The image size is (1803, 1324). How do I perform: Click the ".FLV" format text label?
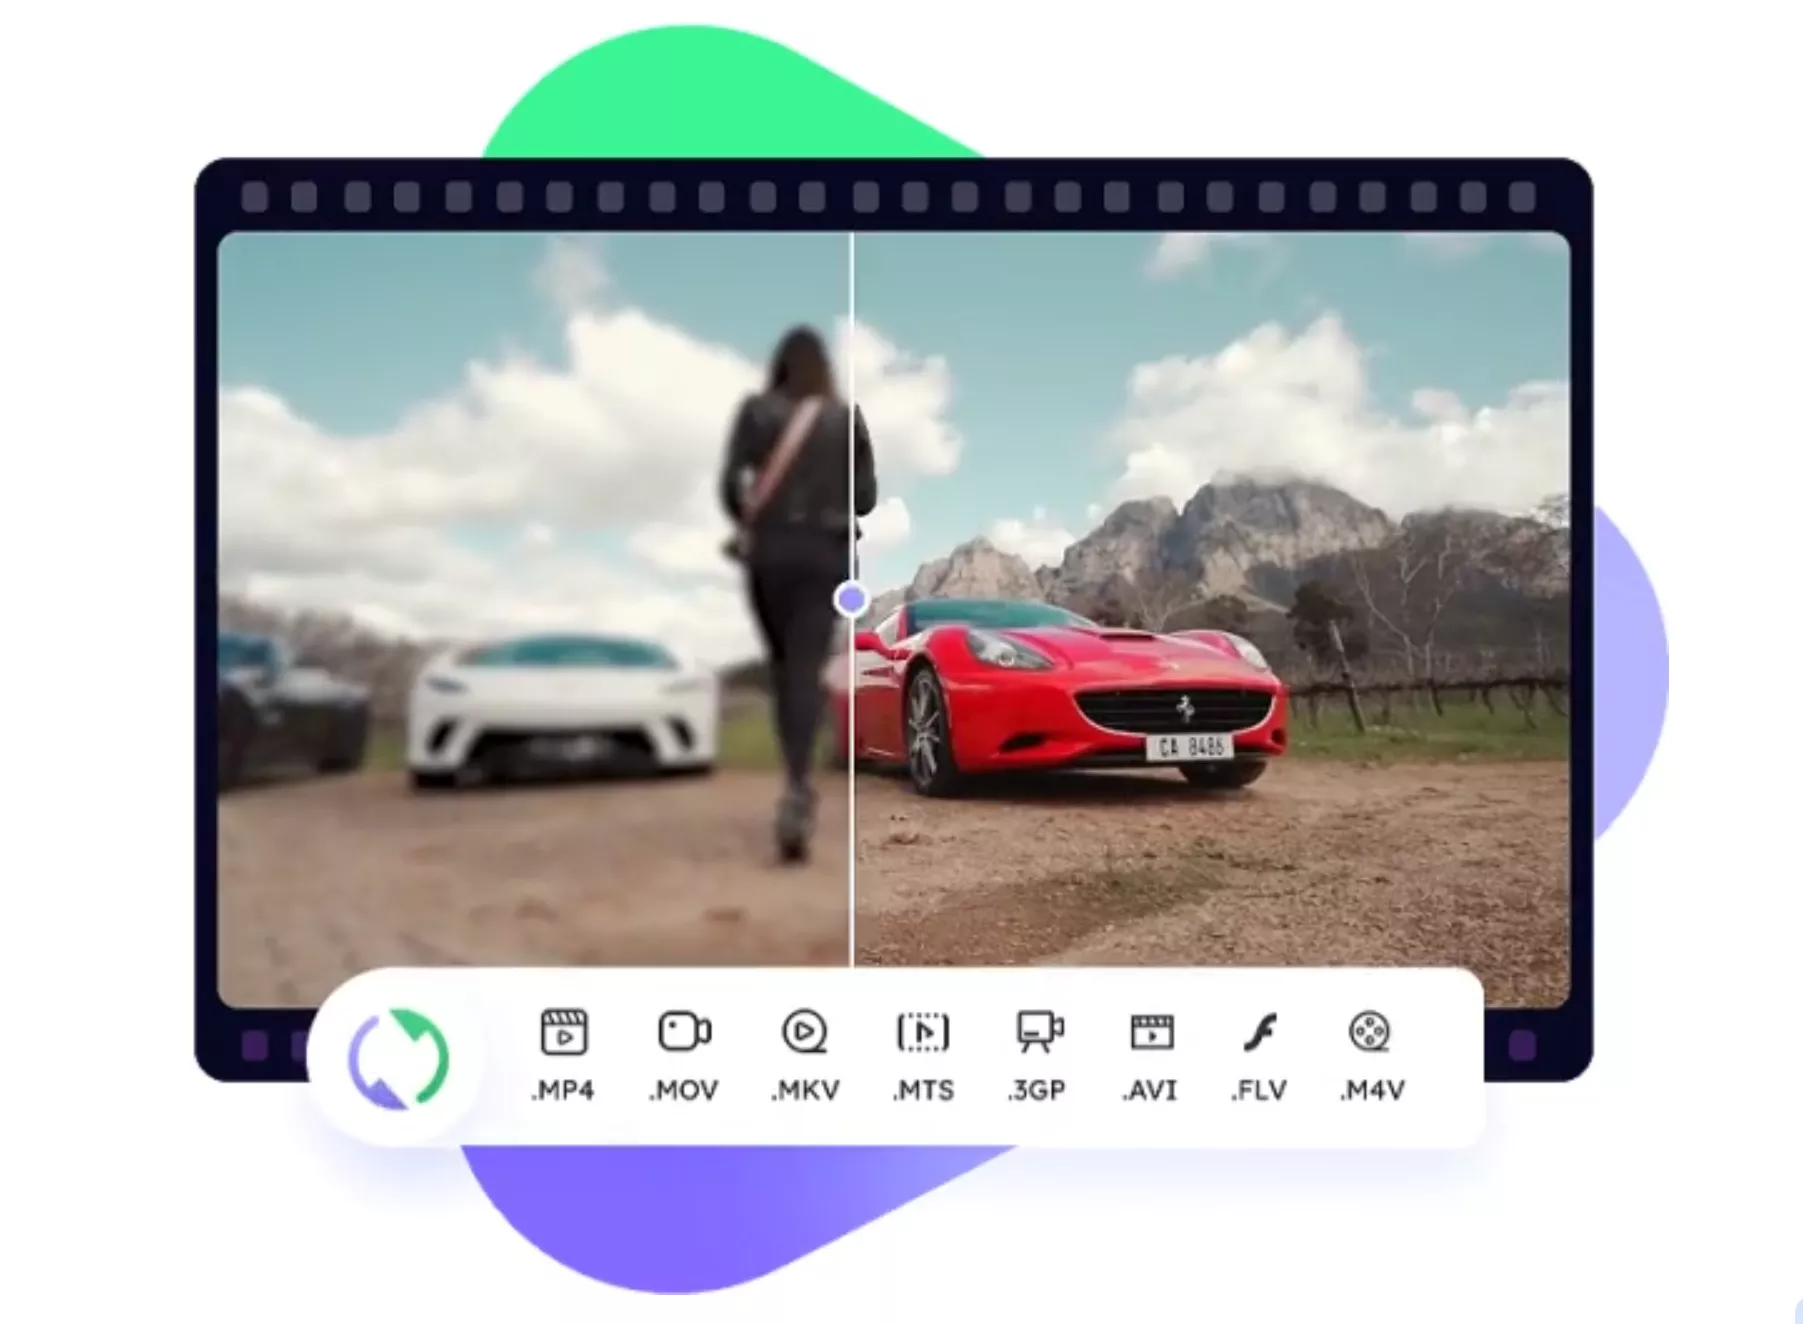point(1259,1090)
